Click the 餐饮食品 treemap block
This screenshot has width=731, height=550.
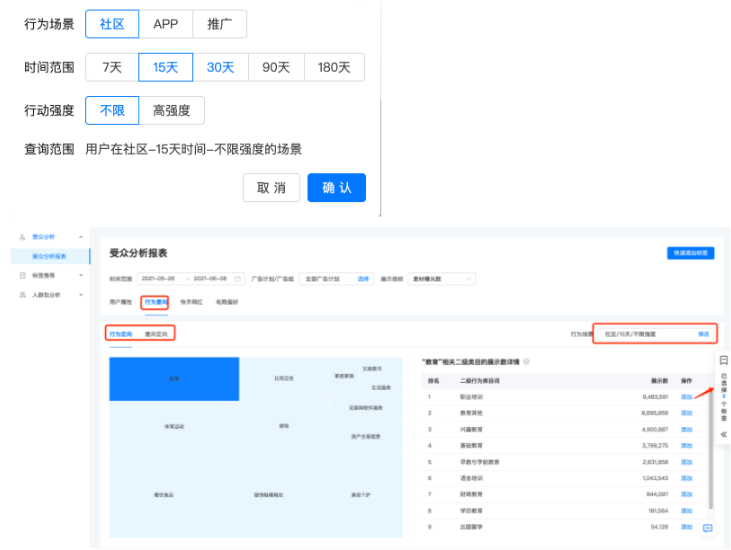(x=164, y=495)
